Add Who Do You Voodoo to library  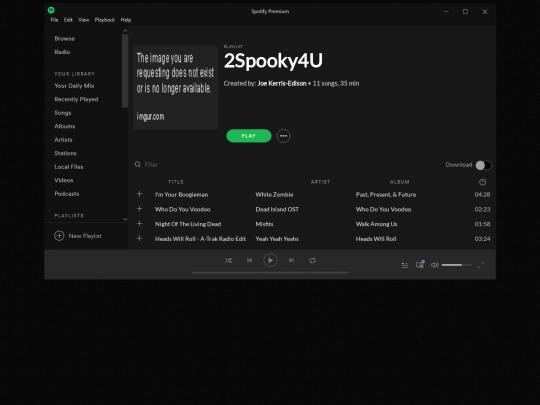[139, 209]
